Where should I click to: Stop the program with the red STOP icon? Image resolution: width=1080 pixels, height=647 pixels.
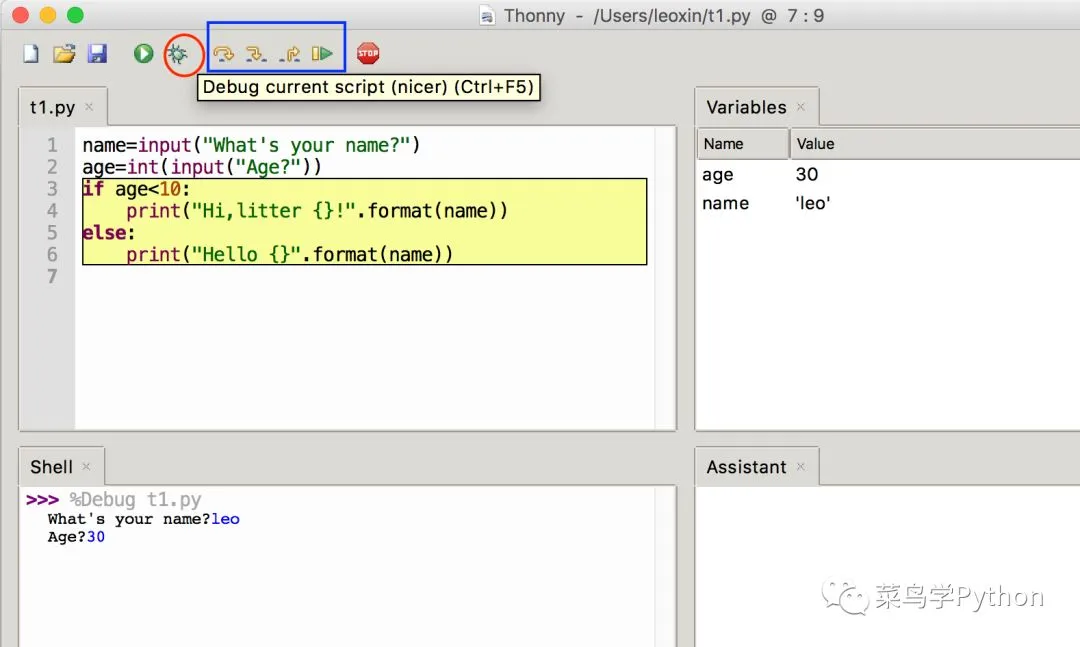click(x=368, y=54)
